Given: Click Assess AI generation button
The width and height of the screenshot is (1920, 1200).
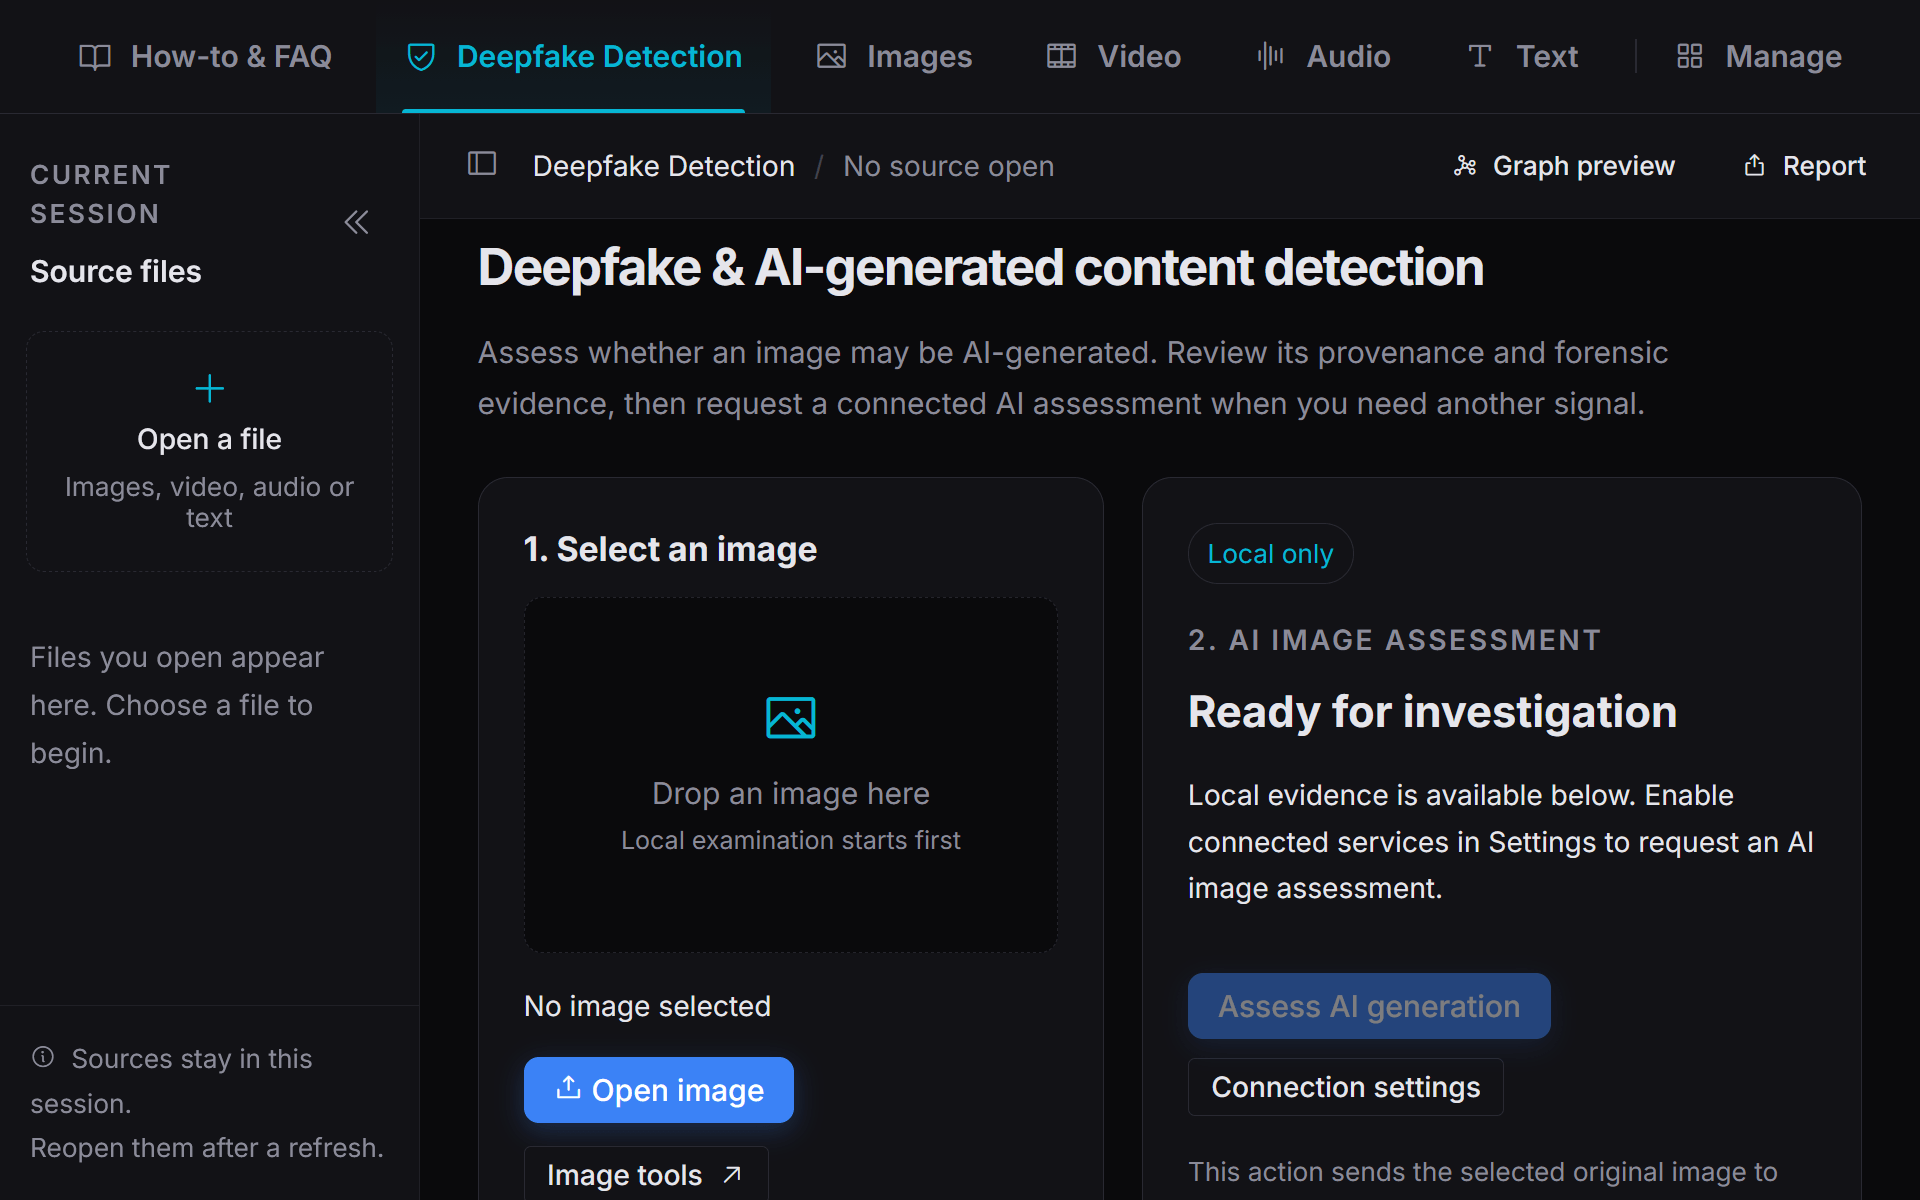Looking at the screenshot, I should (1369, 1006).
